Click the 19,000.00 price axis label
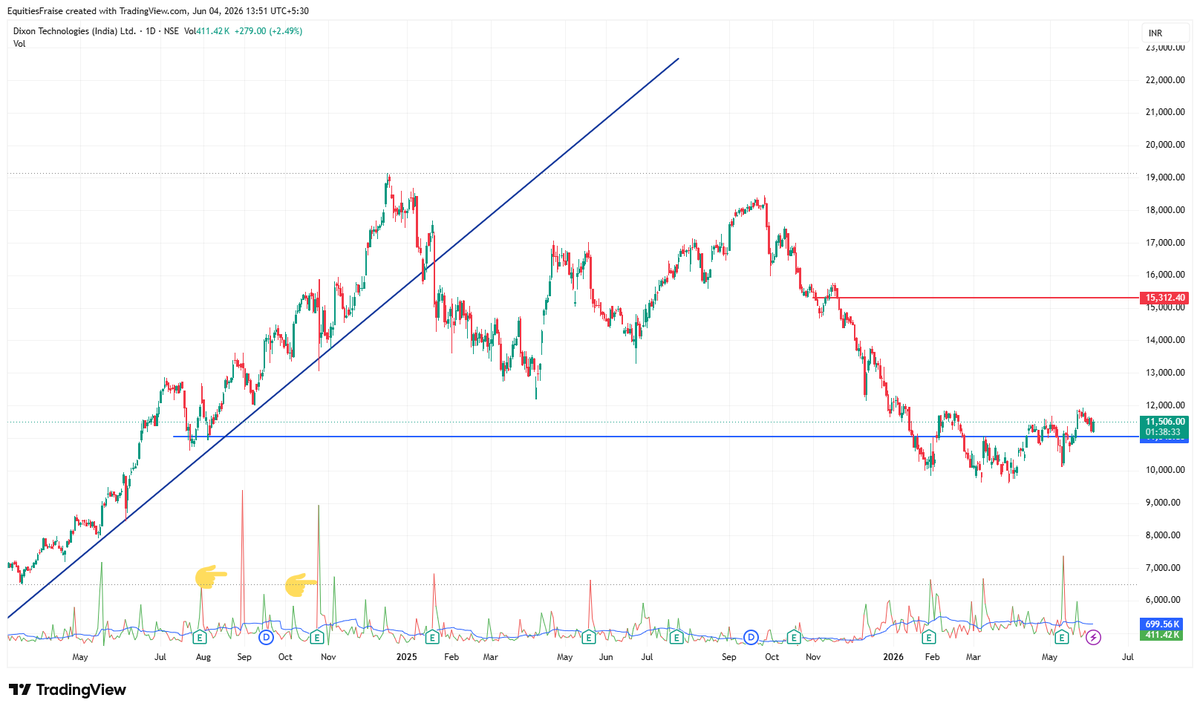1200x712 pixels. tap(1166, 177)
